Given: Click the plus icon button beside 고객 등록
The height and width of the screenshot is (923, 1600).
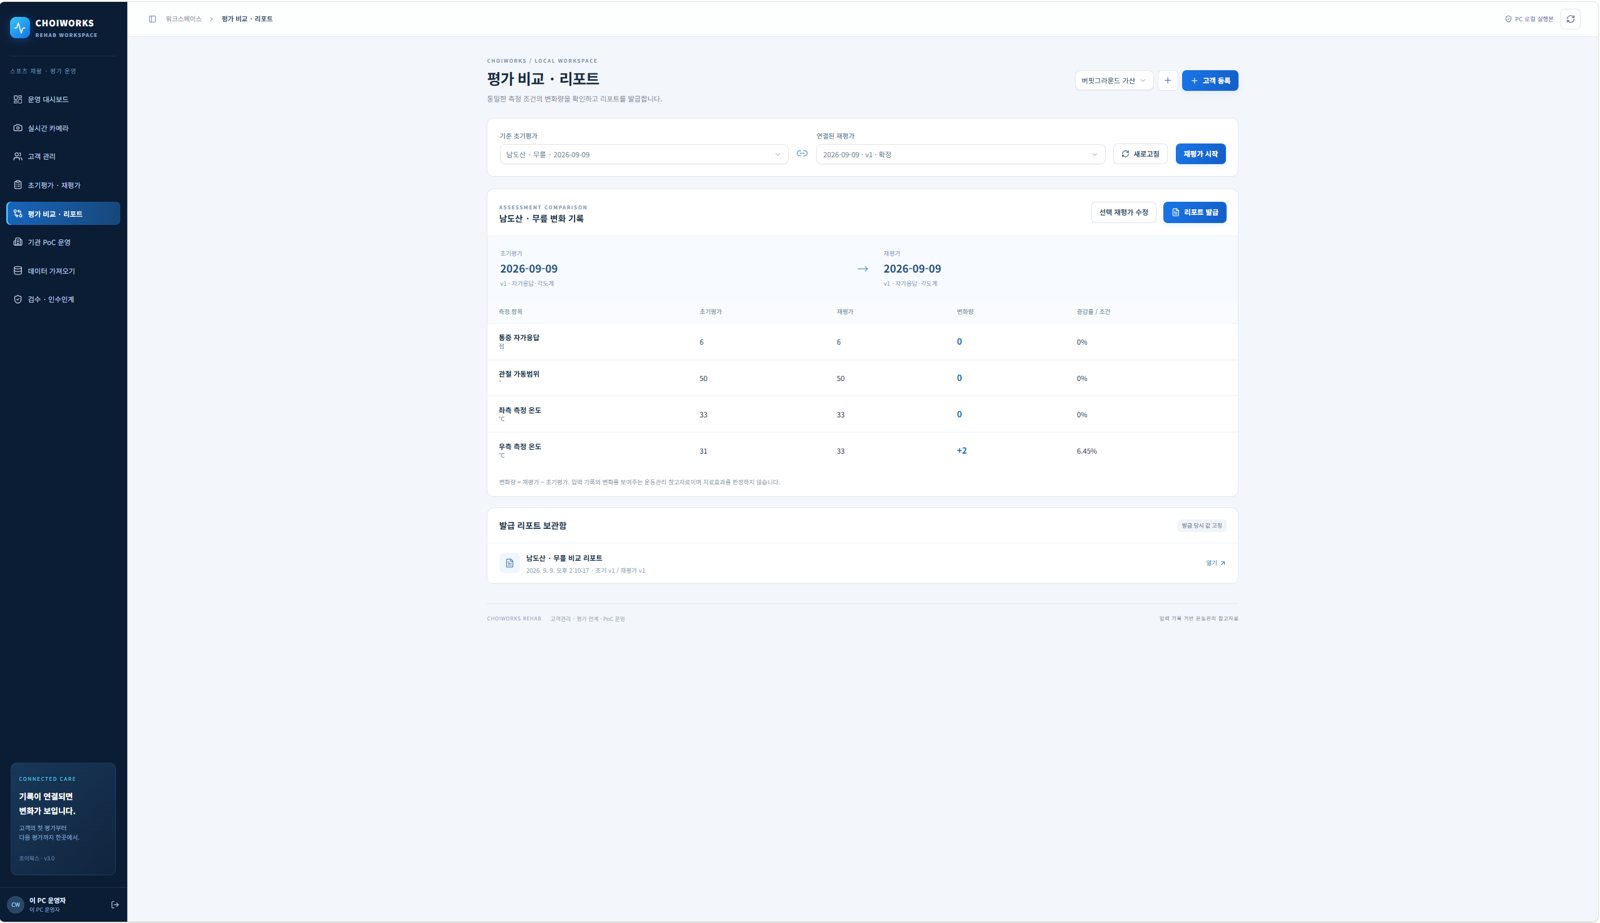Looking at the screenshot, I should [x=1167, y=80].
